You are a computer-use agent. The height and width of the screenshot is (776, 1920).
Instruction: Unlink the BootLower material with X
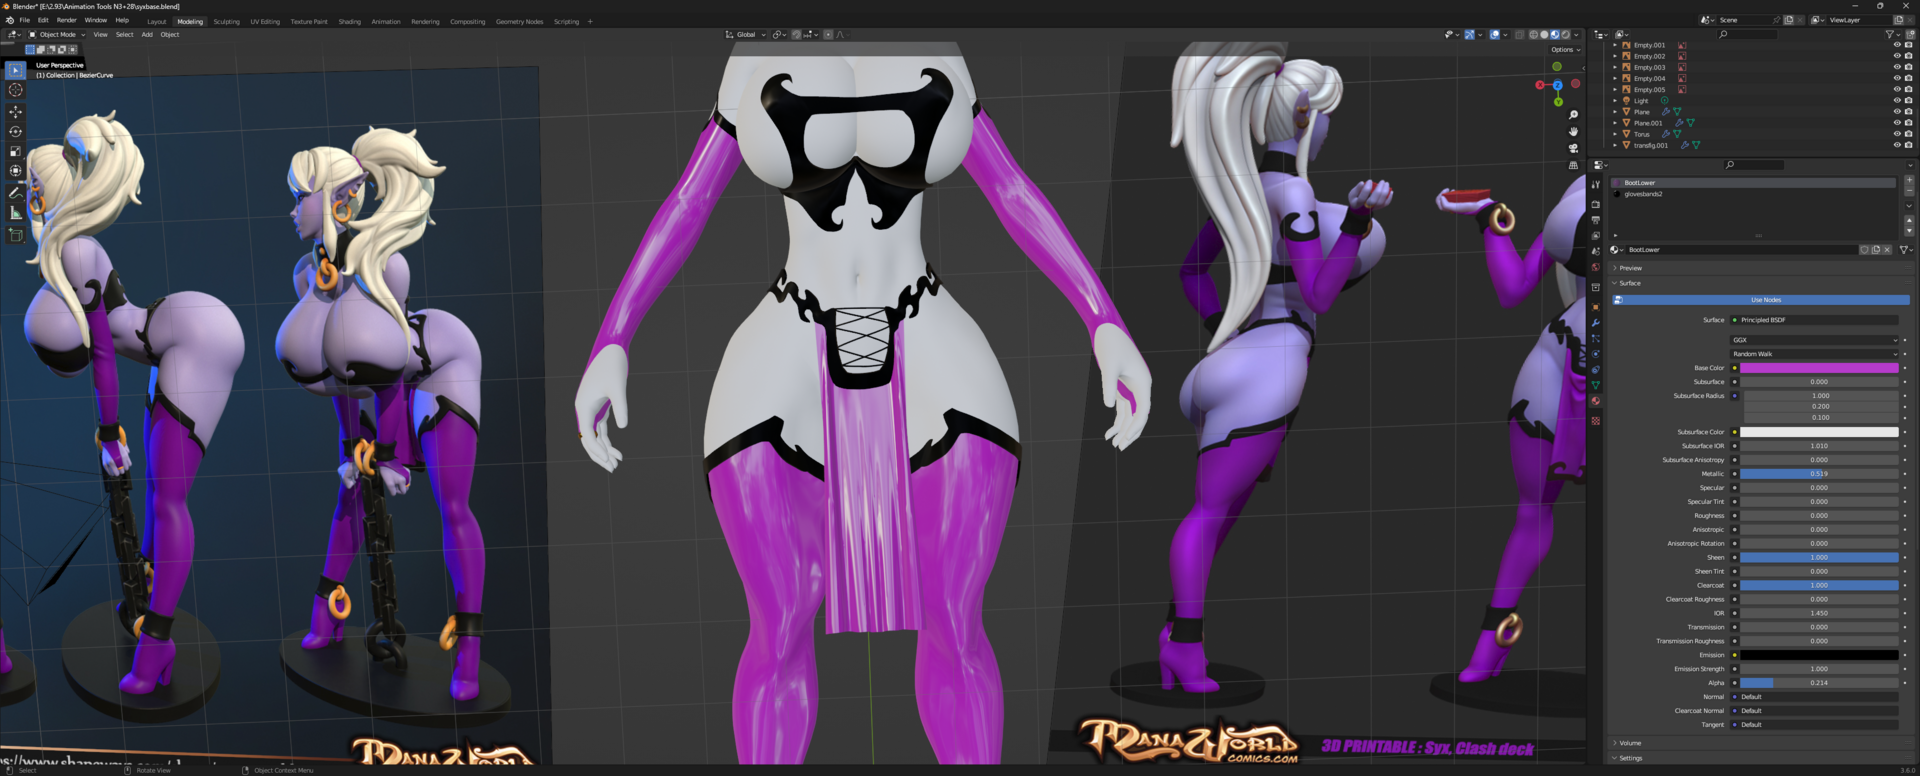click(1887, 250)
